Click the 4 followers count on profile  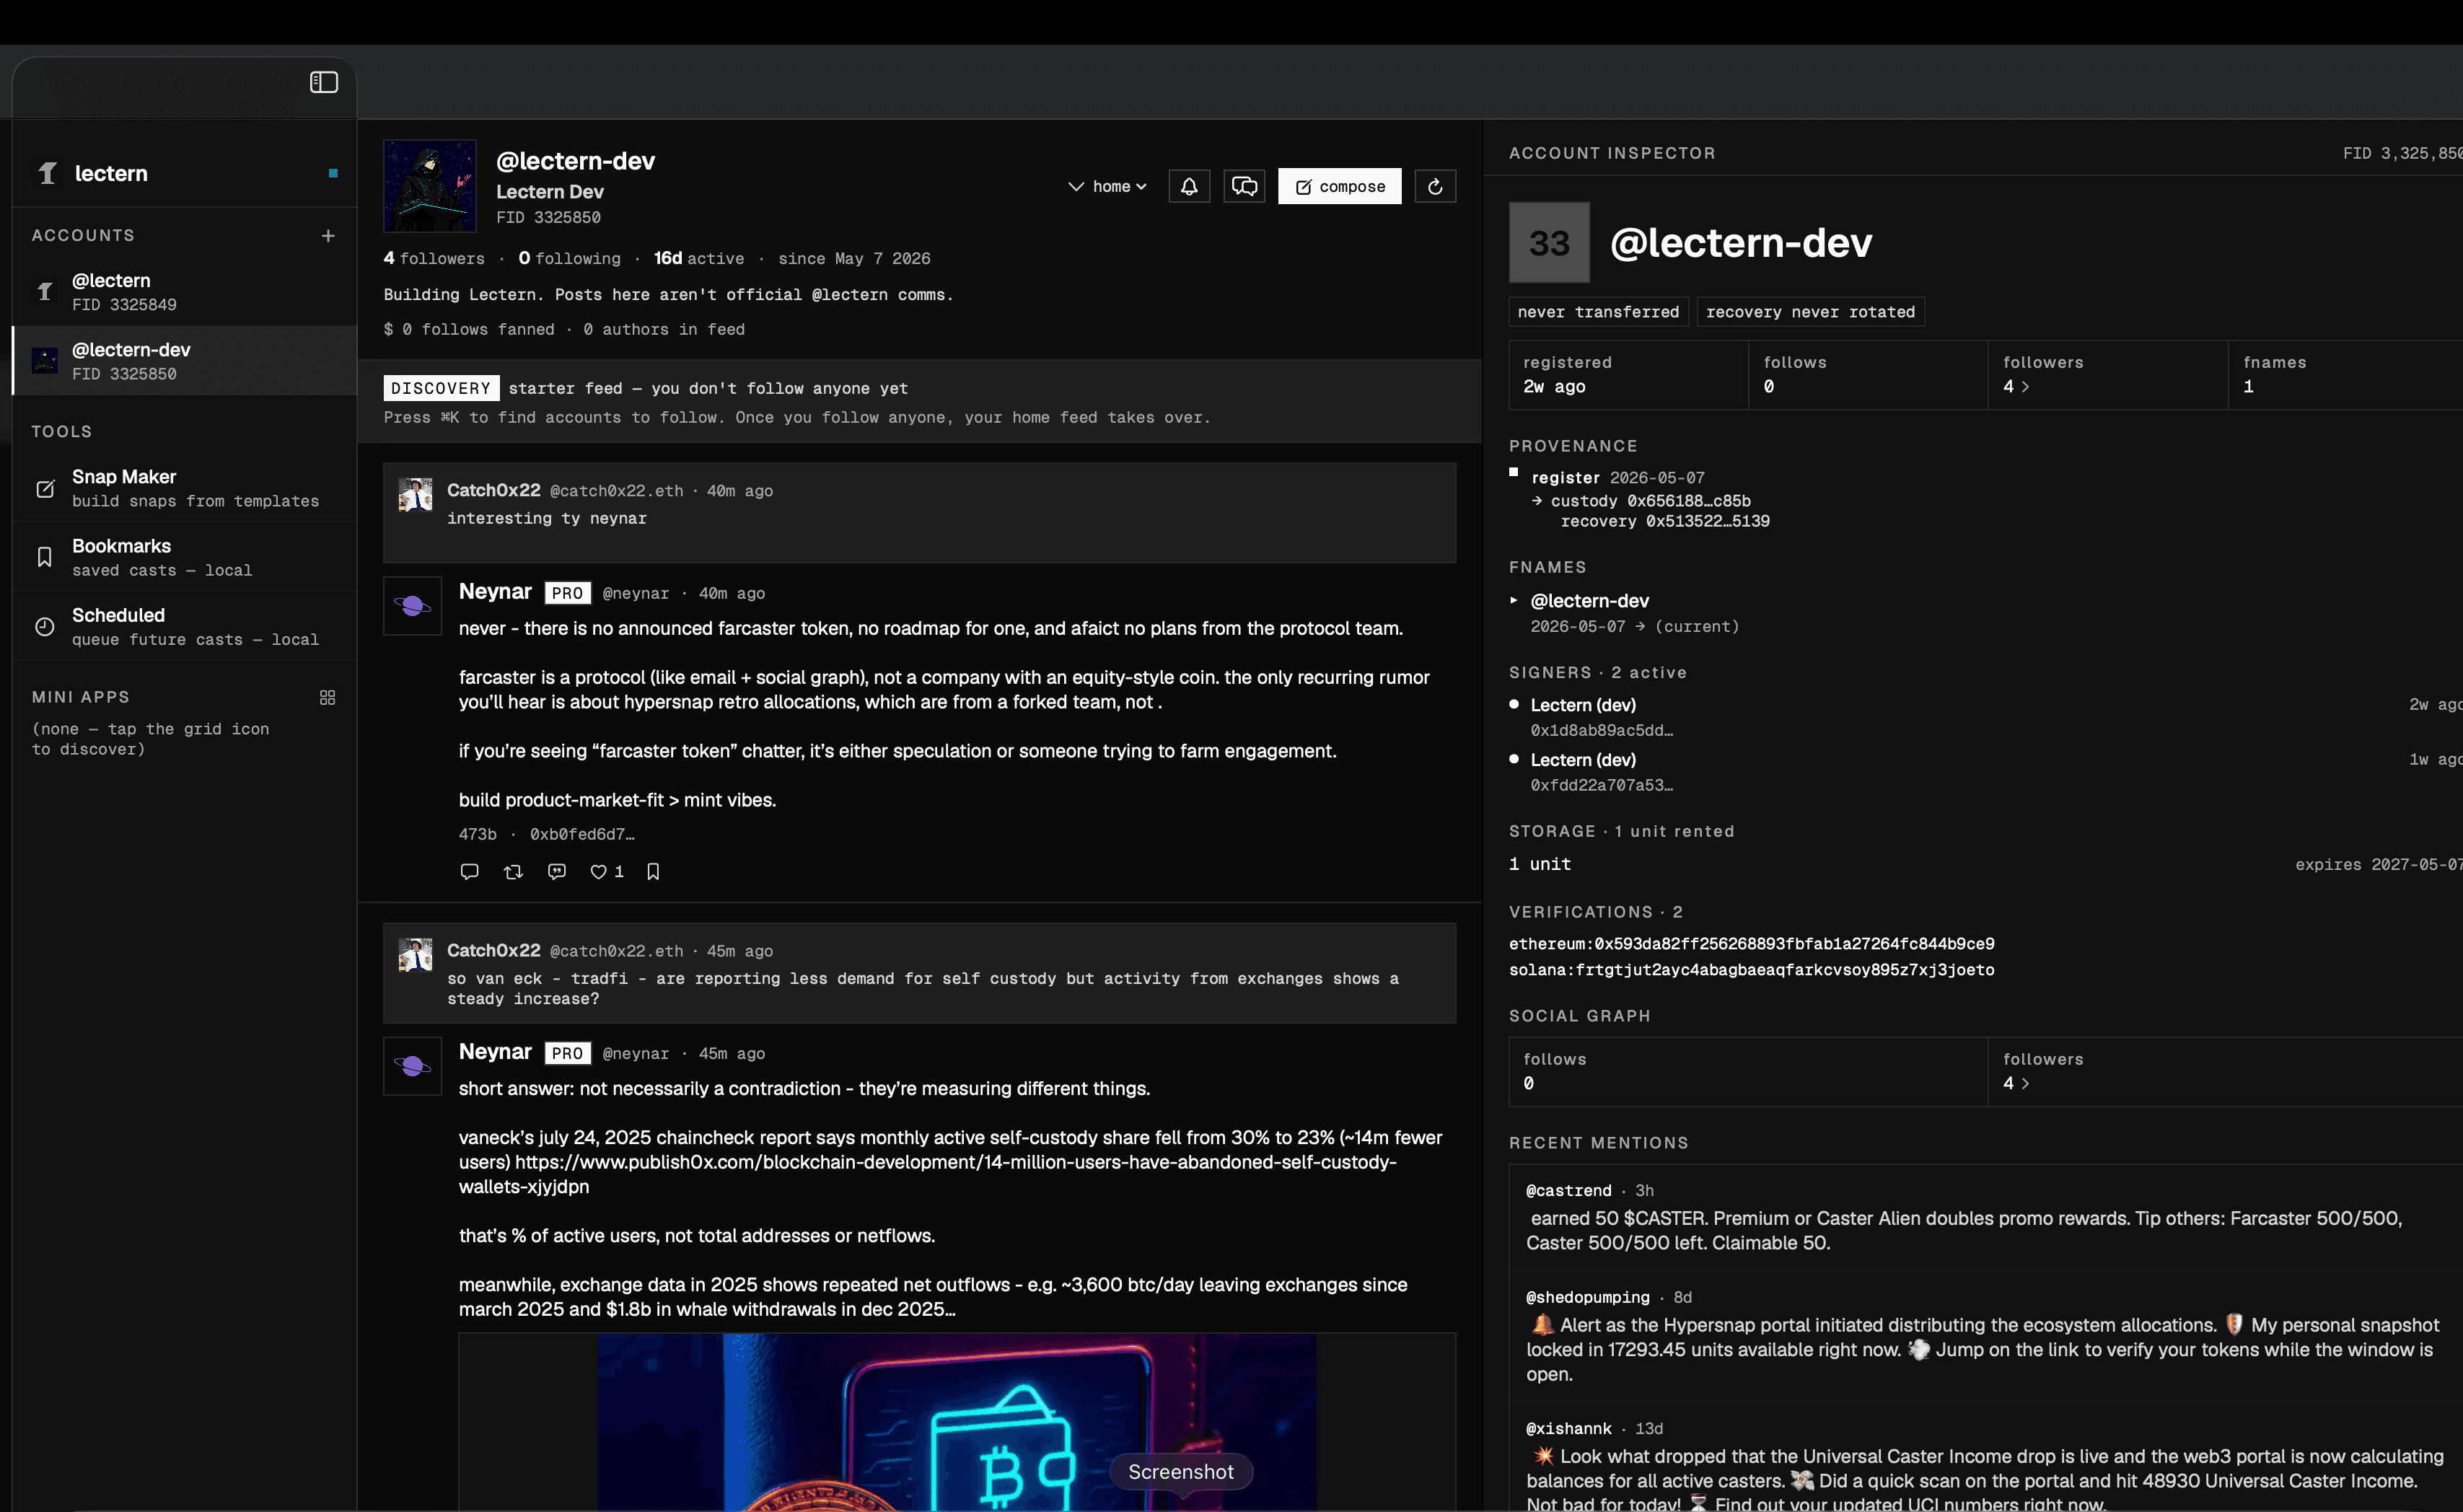click(434, 258)
